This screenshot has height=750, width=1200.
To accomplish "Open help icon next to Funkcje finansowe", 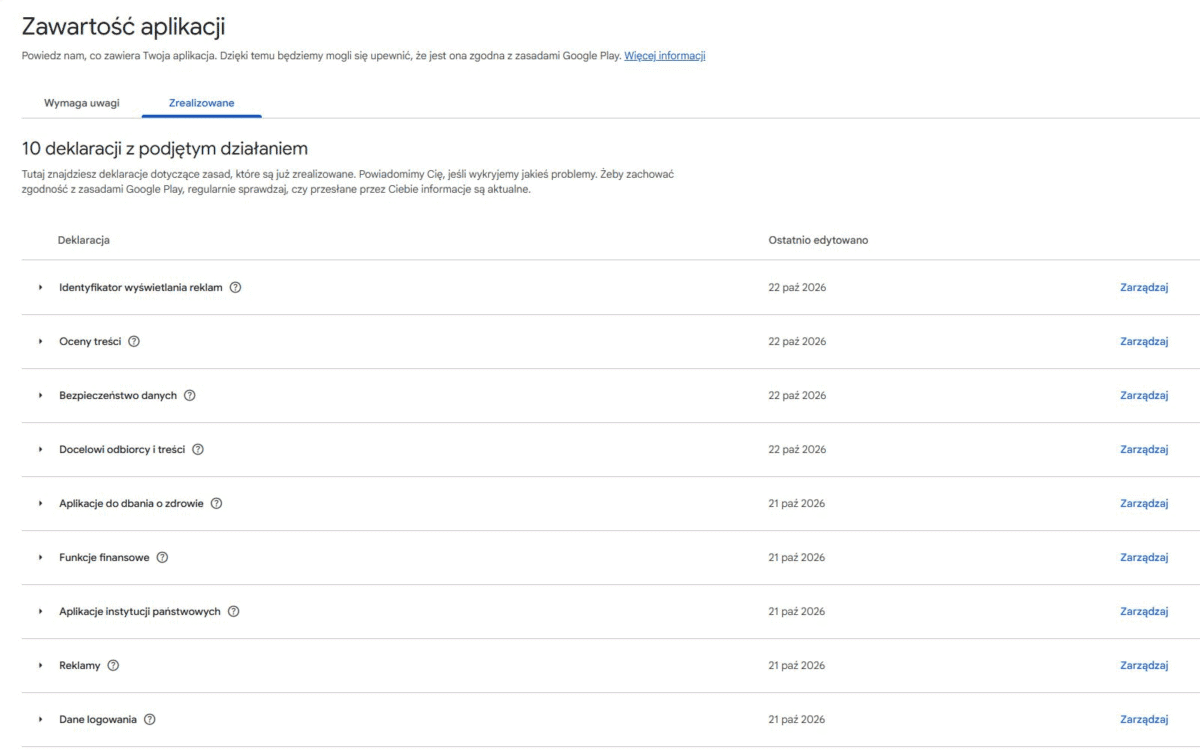I will tap(162, 557).
